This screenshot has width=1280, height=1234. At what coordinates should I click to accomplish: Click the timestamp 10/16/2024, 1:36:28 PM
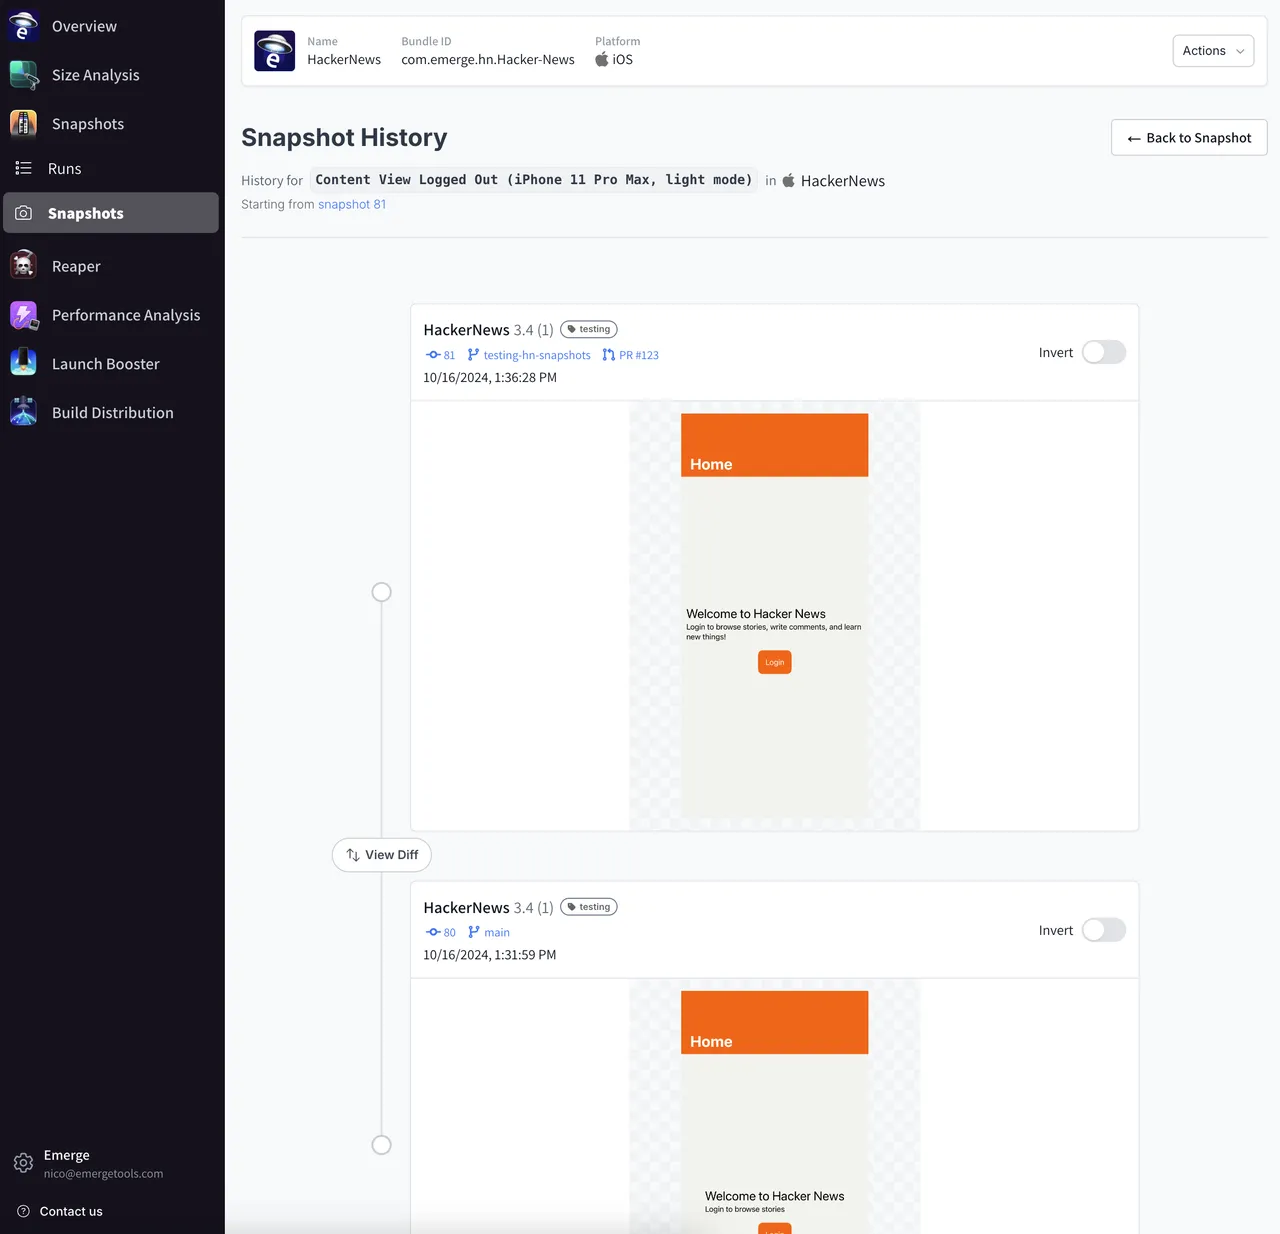coord(490,378)
